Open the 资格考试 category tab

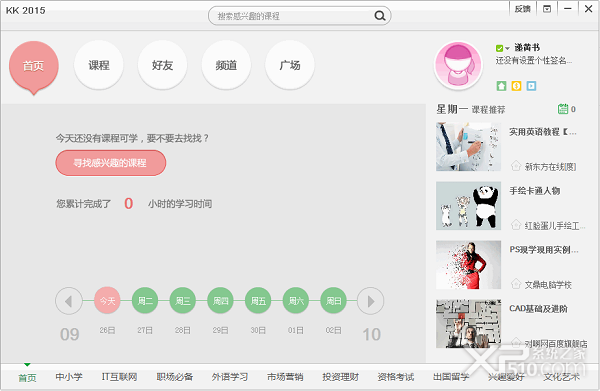(x=396, y=377)
